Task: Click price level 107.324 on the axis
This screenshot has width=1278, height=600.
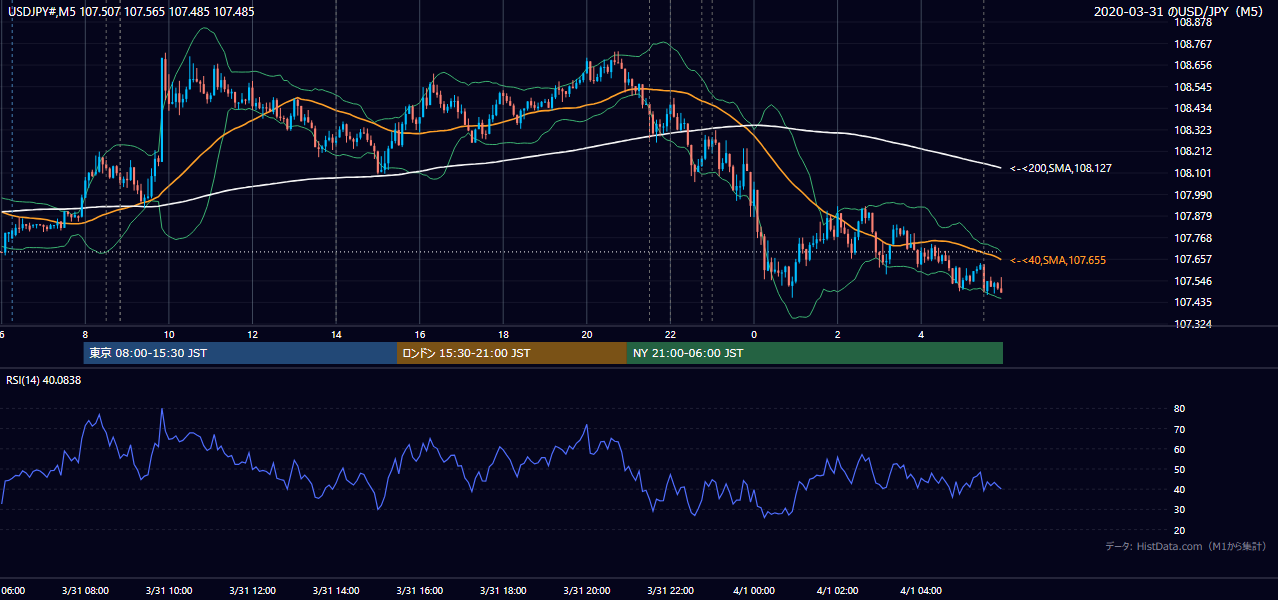Action: pyautogui.click(x=1193, y=324)
